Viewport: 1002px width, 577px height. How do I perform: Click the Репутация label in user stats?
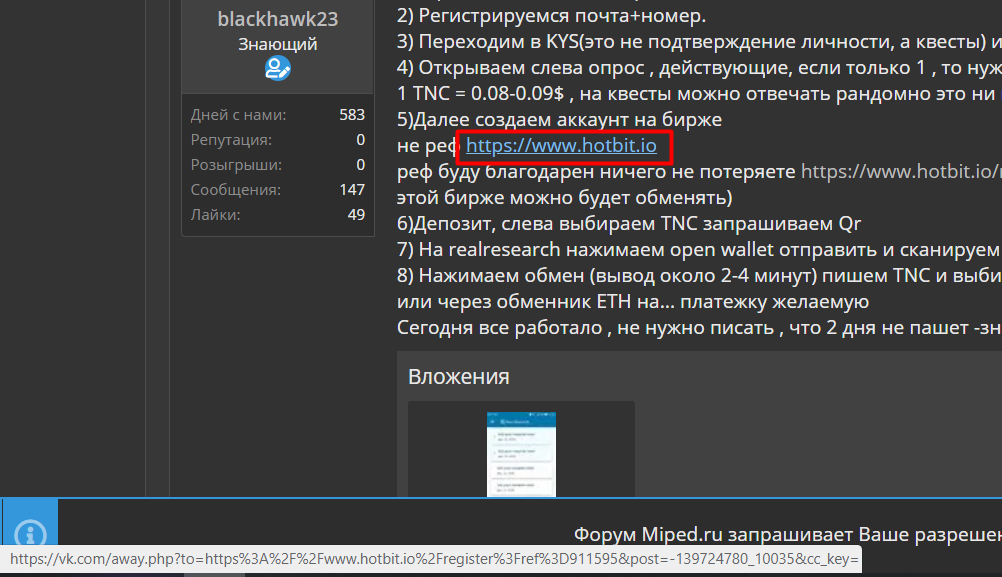(x=231, y=140)
